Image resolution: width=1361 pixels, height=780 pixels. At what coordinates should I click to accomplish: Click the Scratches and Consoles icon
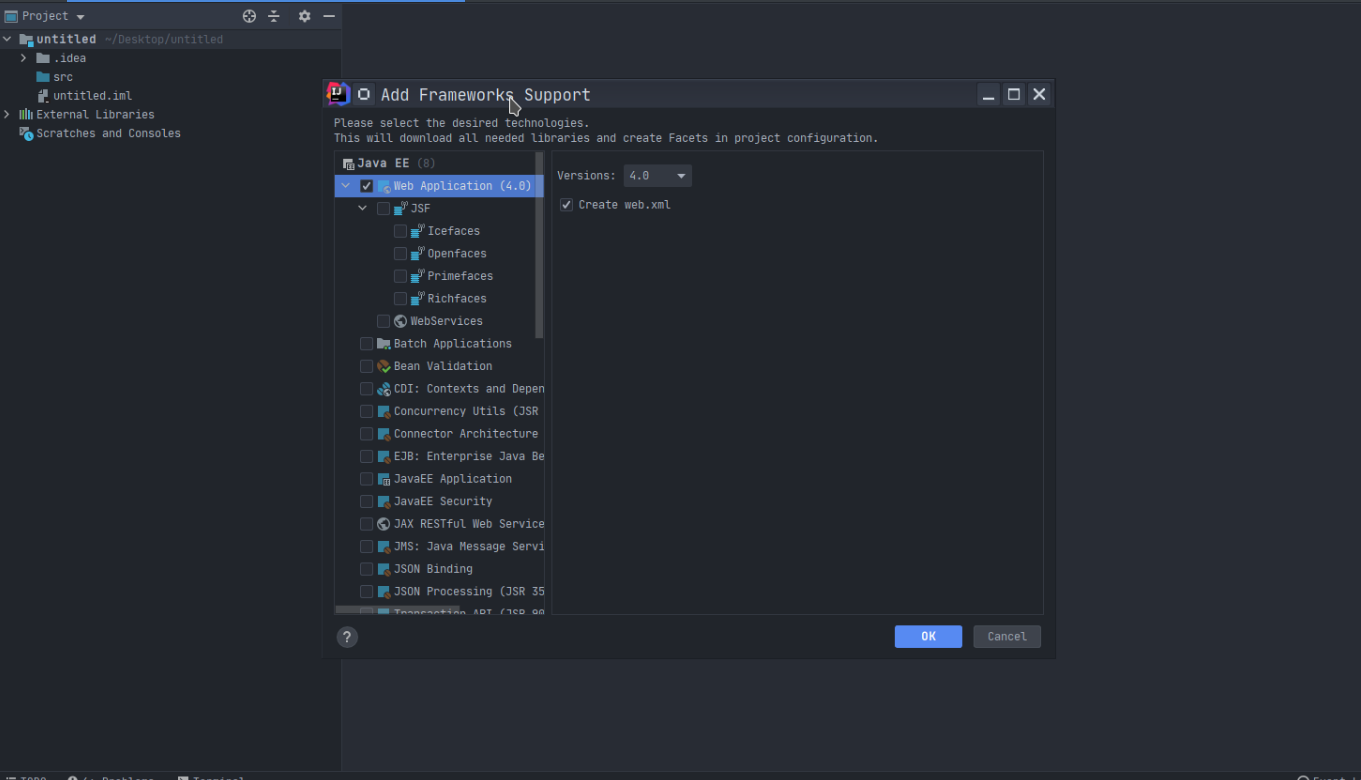pyautogui.click(x=26, y=133)
